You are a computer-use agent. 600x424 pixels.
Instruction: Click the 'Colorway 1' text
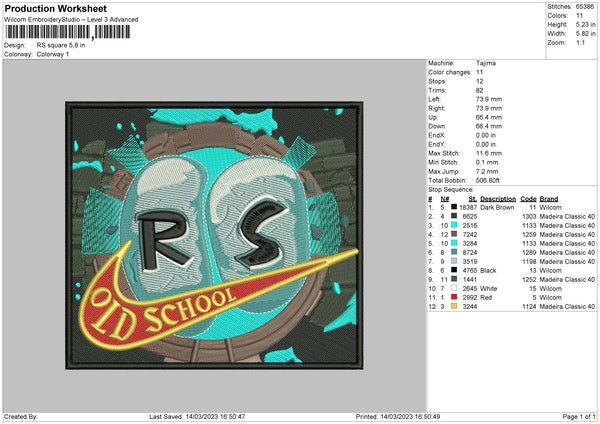pos(55,53)
